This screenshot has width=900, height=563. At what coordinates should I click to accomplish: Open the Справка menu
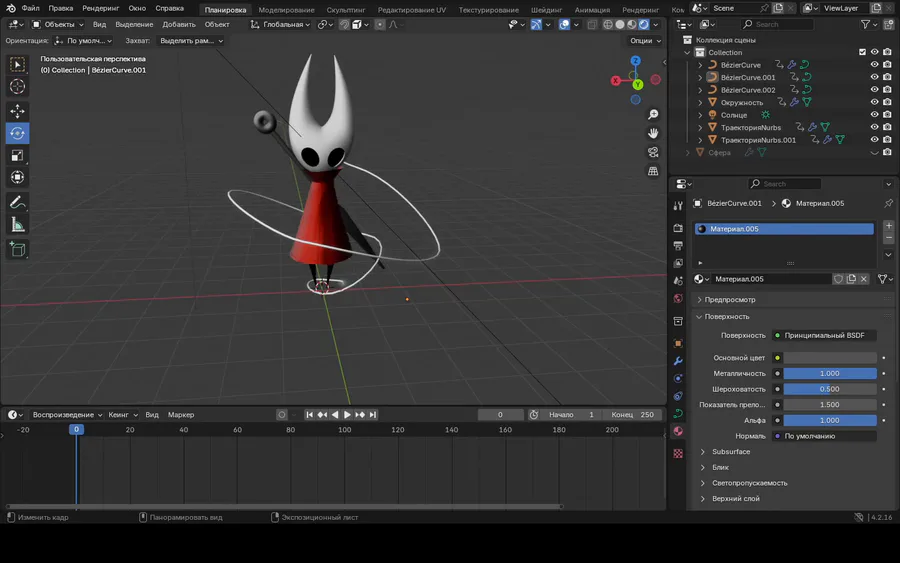tap(170, 8)
